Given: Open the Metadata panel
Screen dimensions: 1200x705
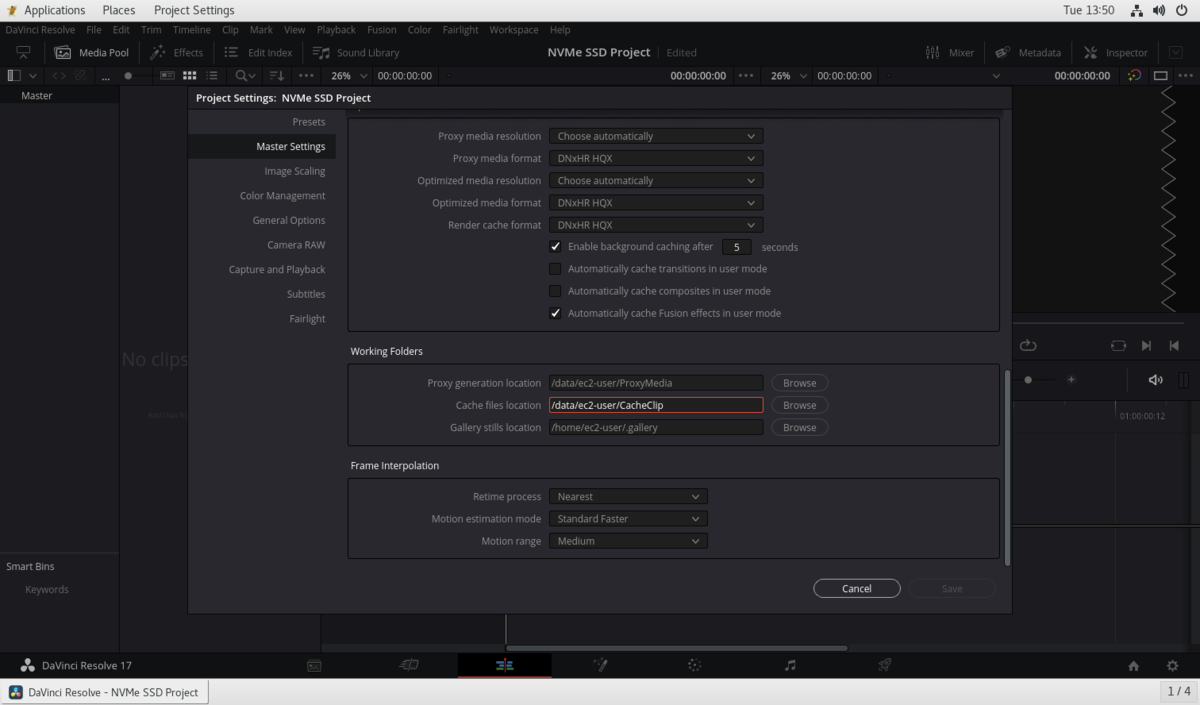Looking at the screenshot, I should [x=1027, y=52].
